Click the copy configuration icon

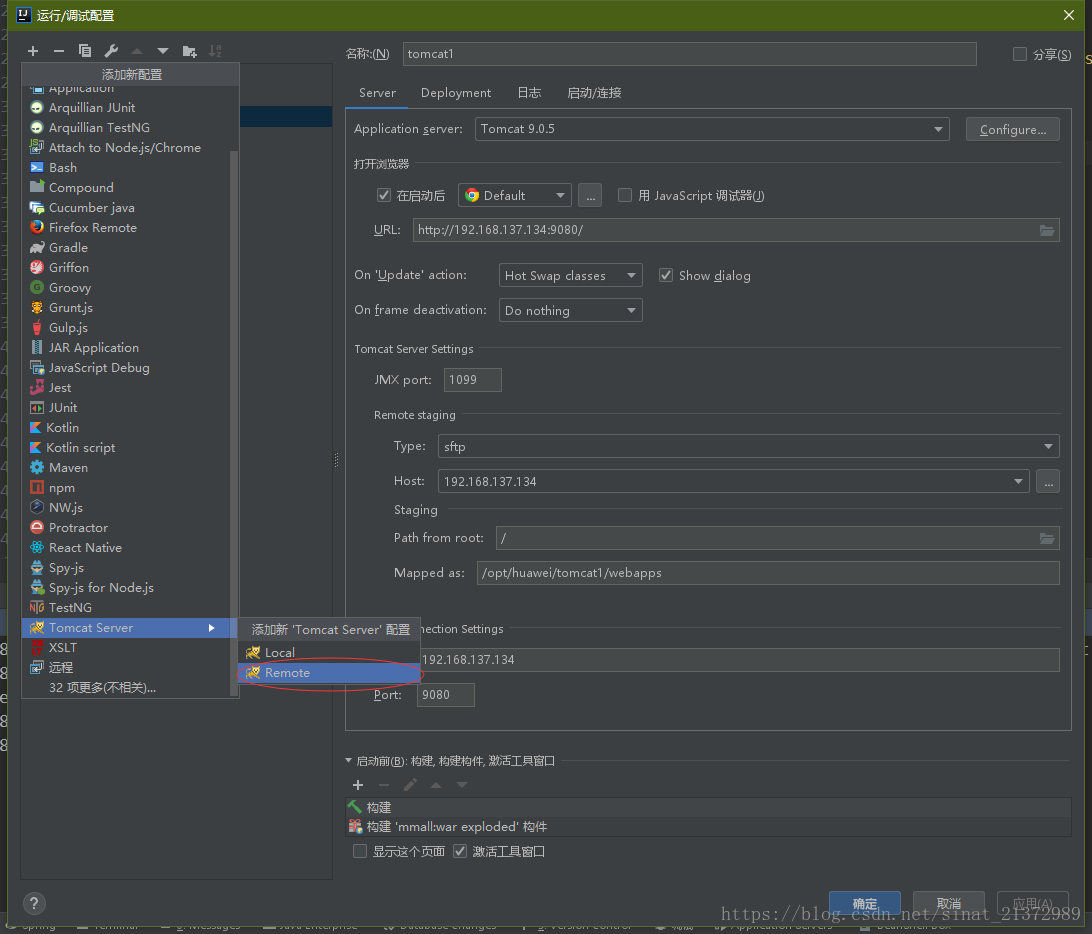[85, 51]
